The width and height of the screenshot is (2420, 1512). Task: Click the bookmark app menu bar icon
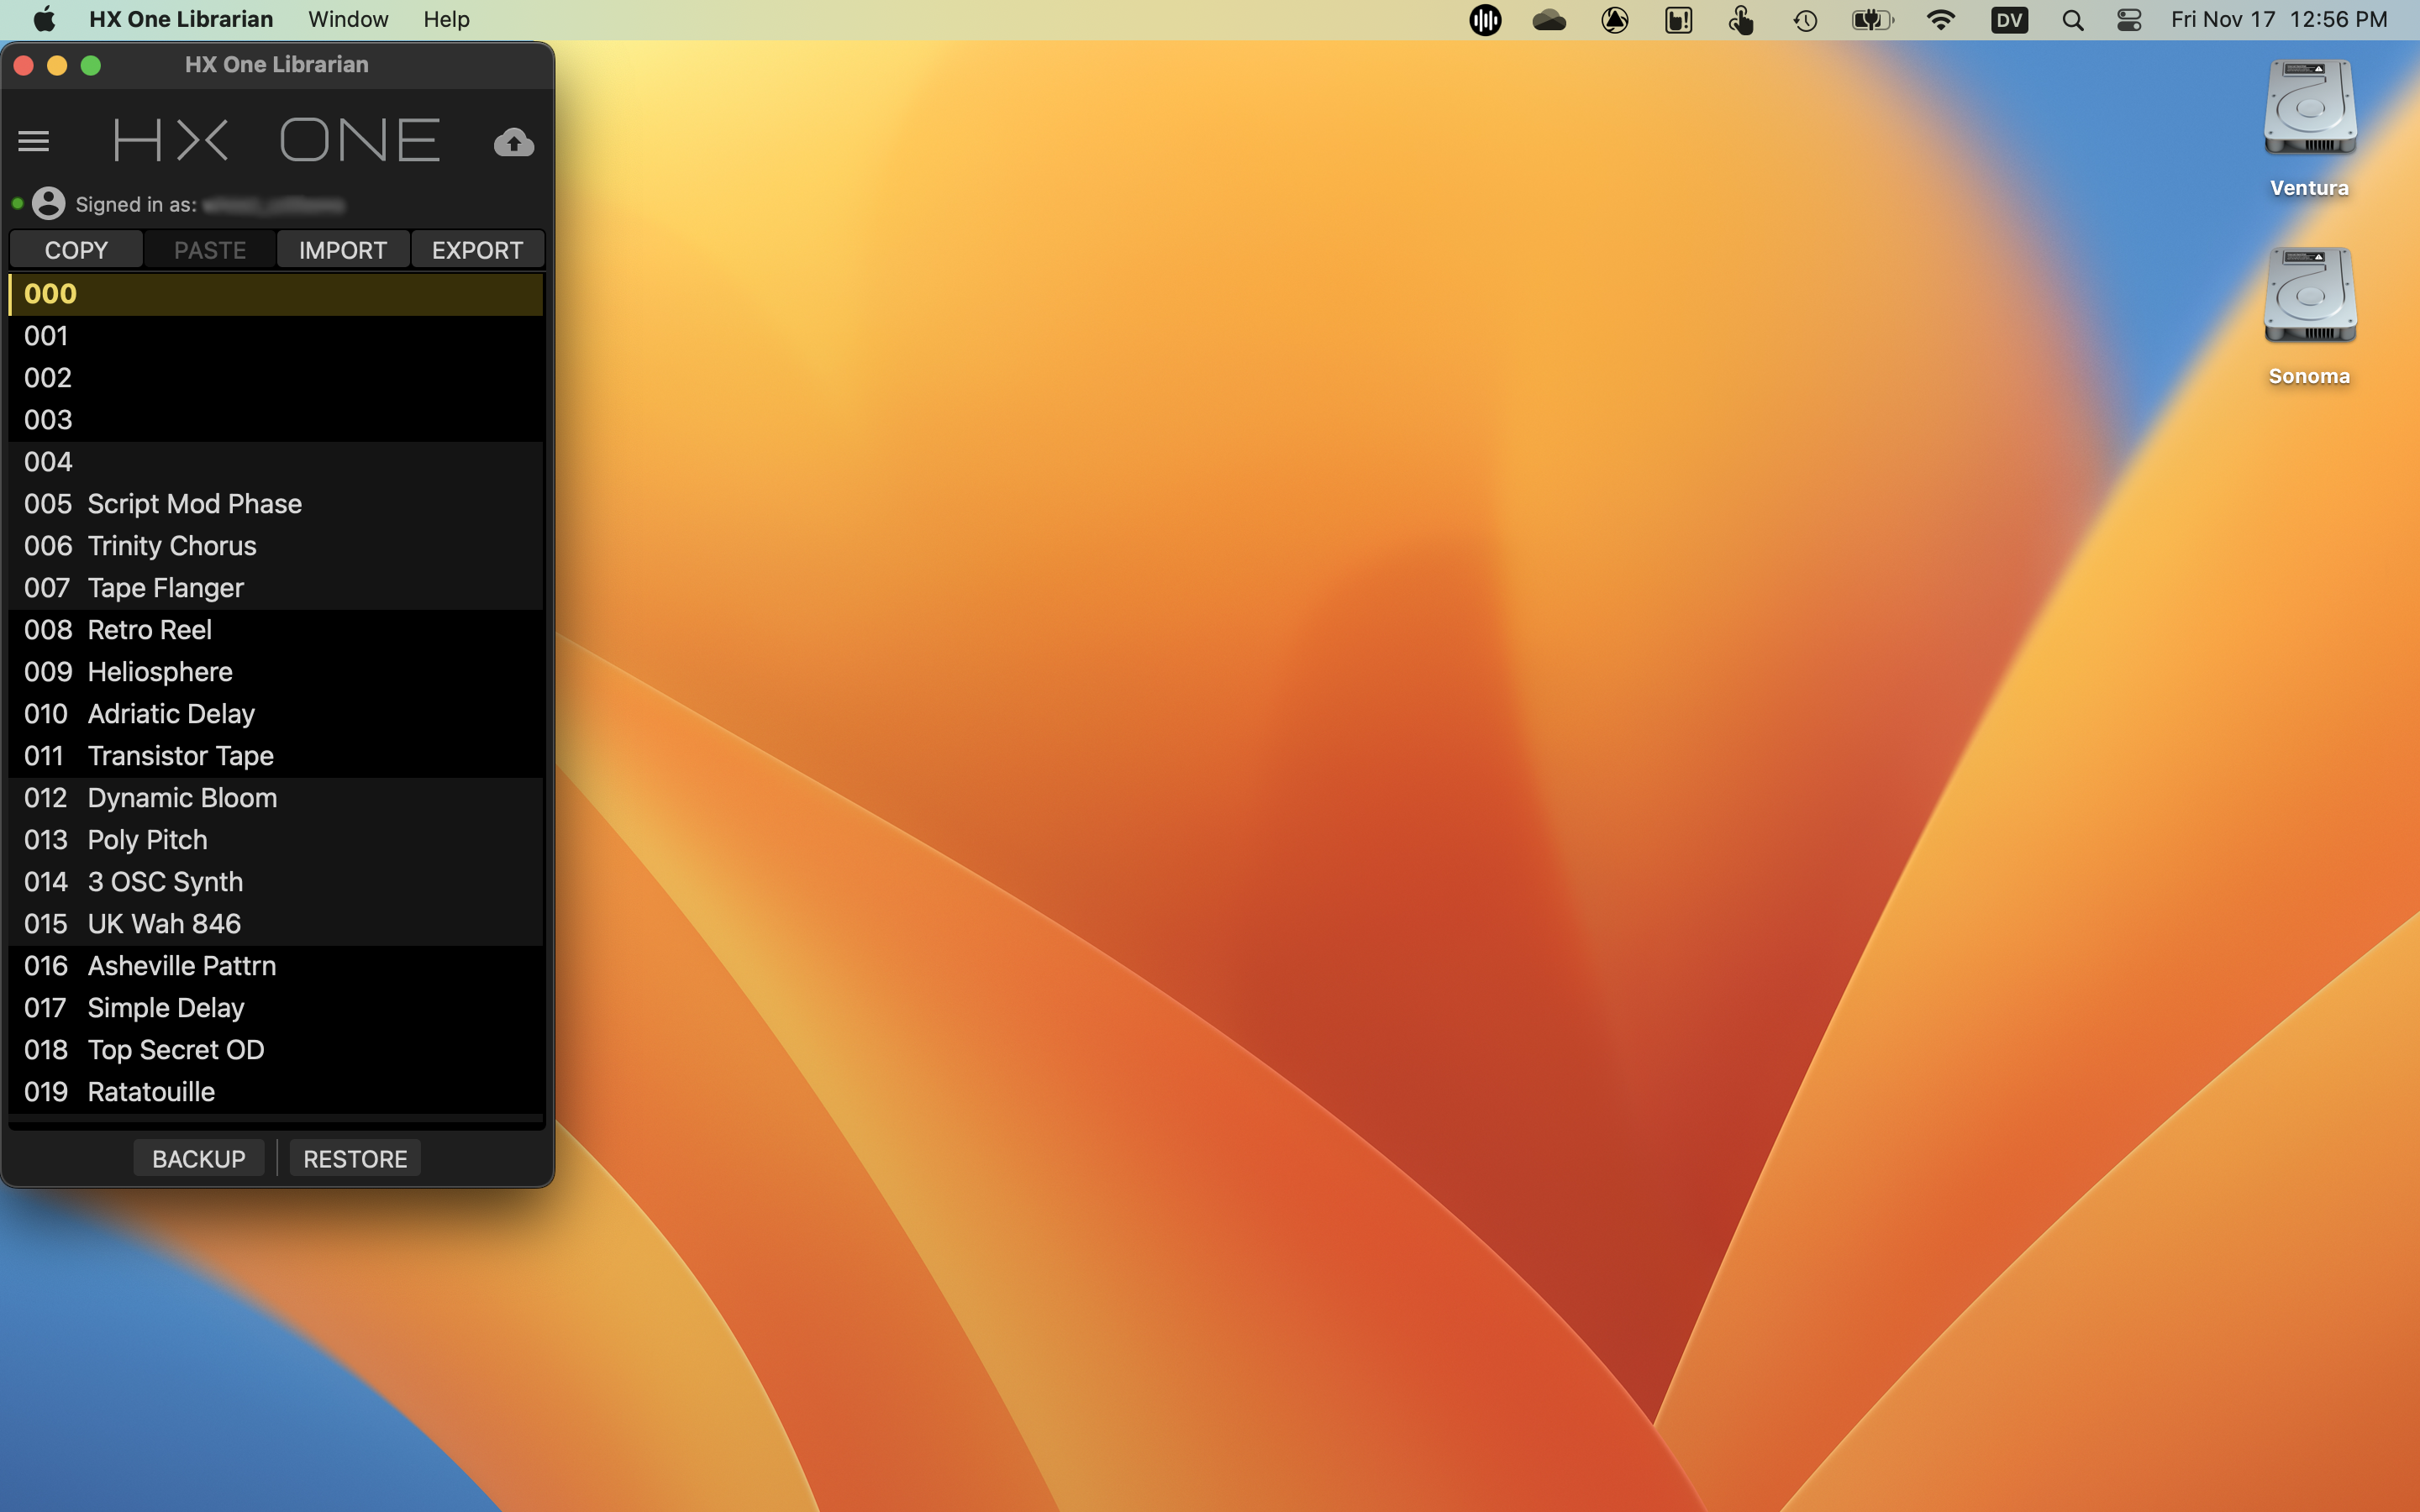[1678, 20]
